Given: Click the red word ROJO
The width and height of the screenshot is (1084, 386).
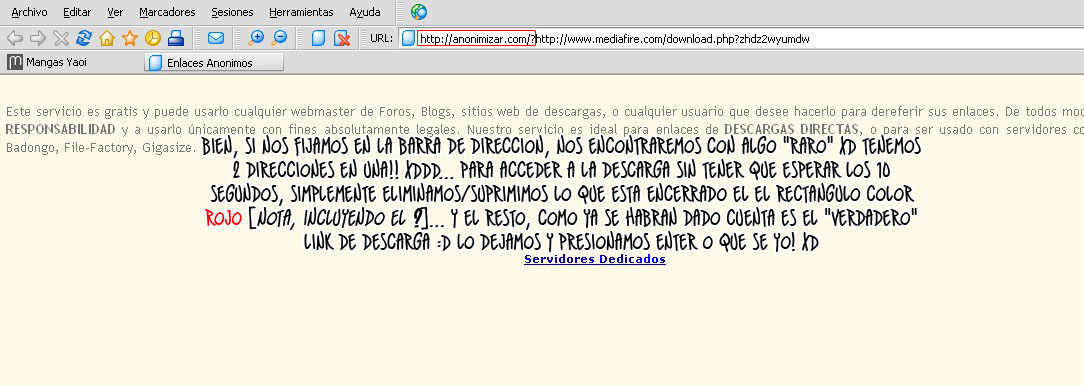Looking at the screenshot, I should [224, 219].
